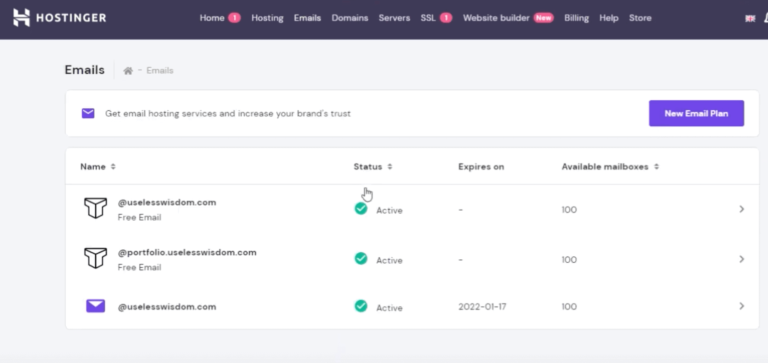Open the Home menu item
The image size is (768, 363).
point(212,18)
